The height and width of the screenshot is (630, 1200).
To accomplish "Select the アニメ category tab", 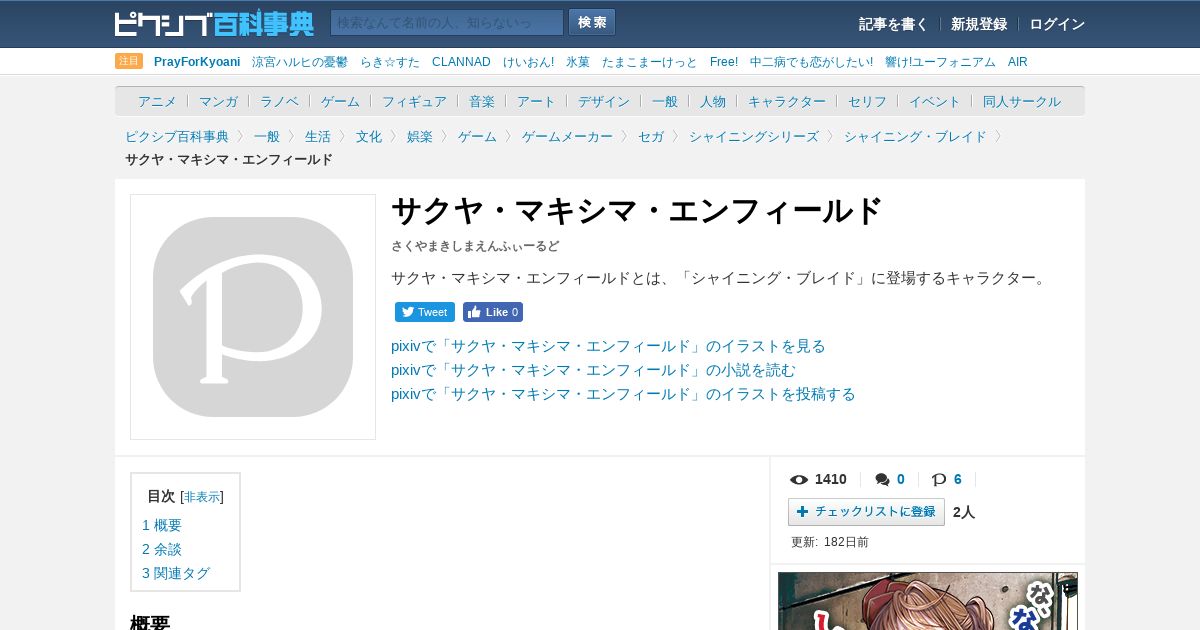I will point(157,101).
